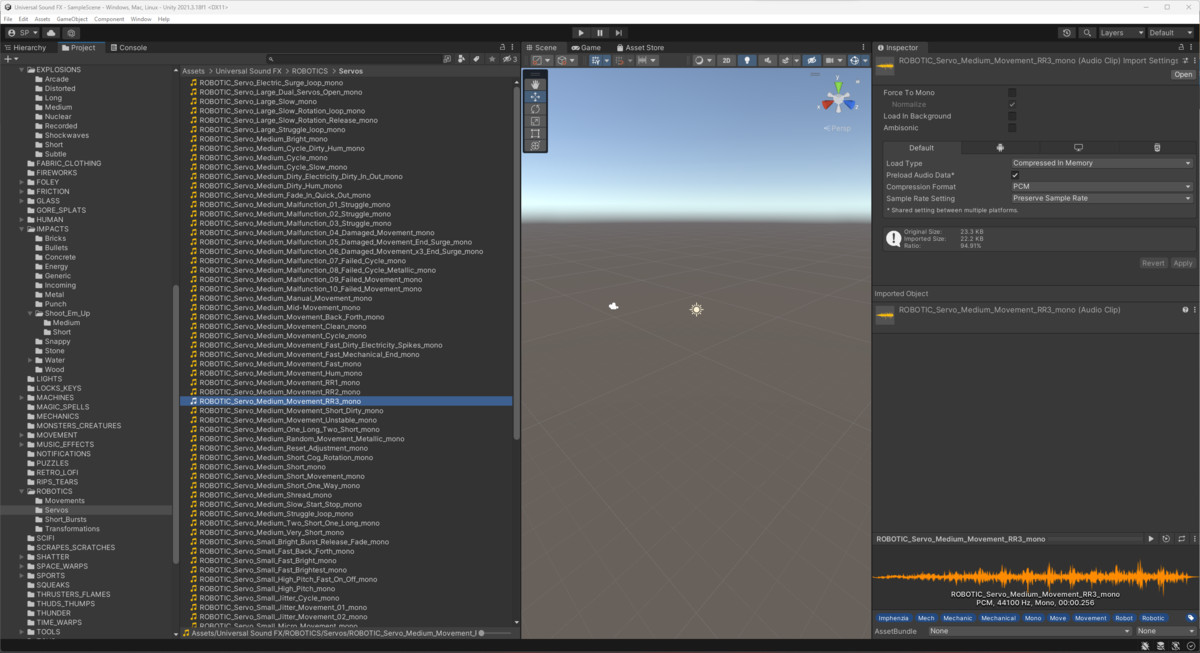The image size is (1200, 653).
Task: Uncheck Preload Audio Data checkbox
Action: point(1014,175)
